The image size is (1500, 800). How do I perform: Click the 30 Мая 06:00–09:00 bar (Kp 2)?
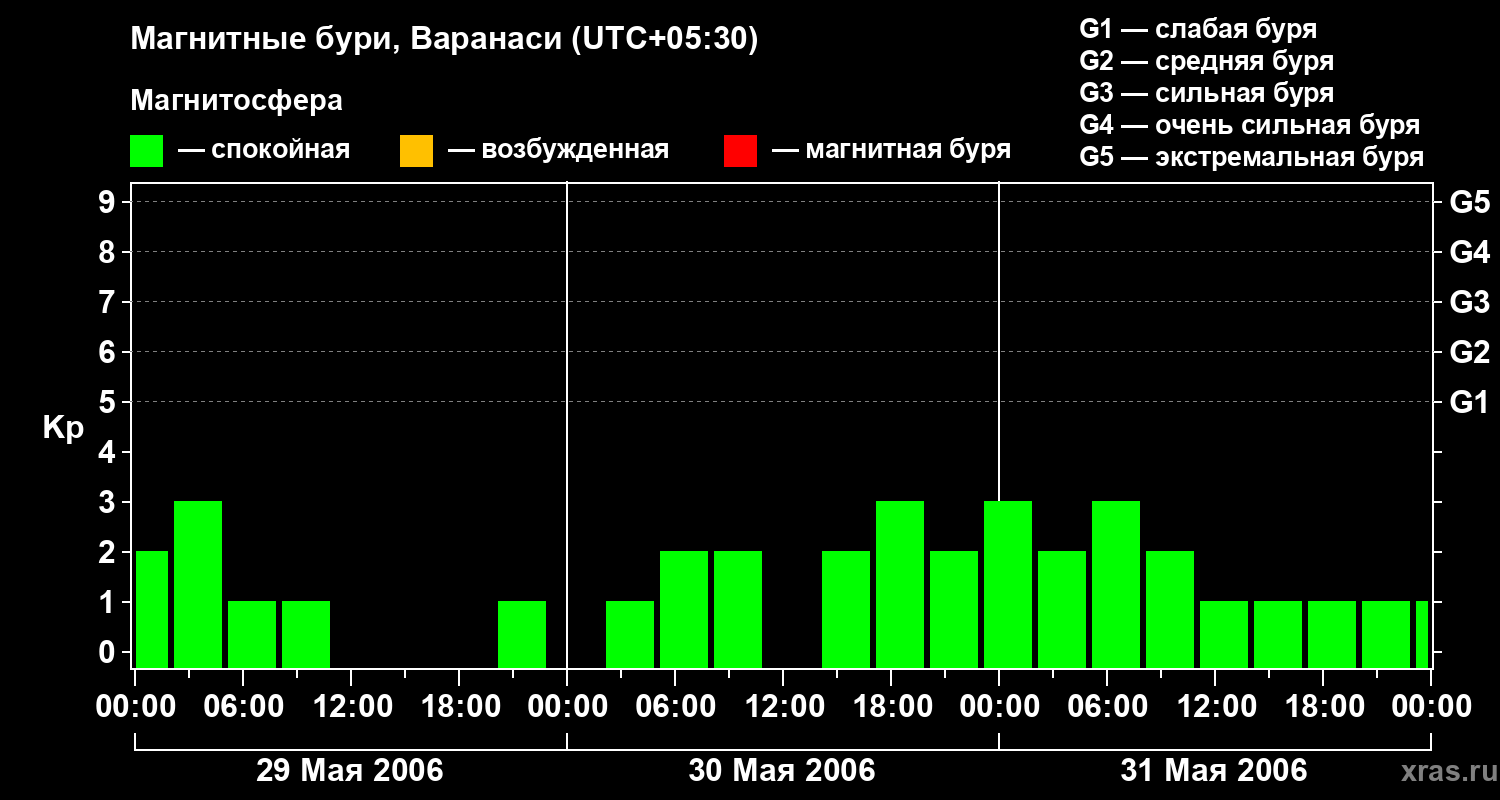coord(684,609)
